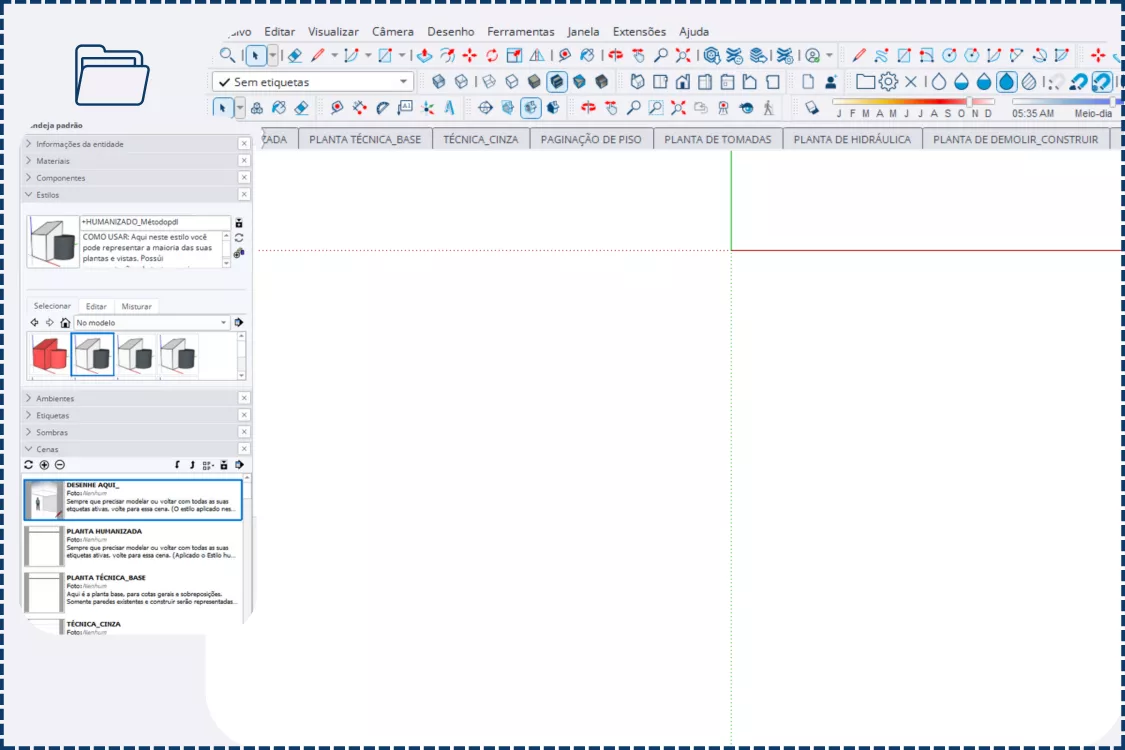Screen dimensions: 1125x750
Task: Click the Walk tool icon
Action: (x=768, y=108)
